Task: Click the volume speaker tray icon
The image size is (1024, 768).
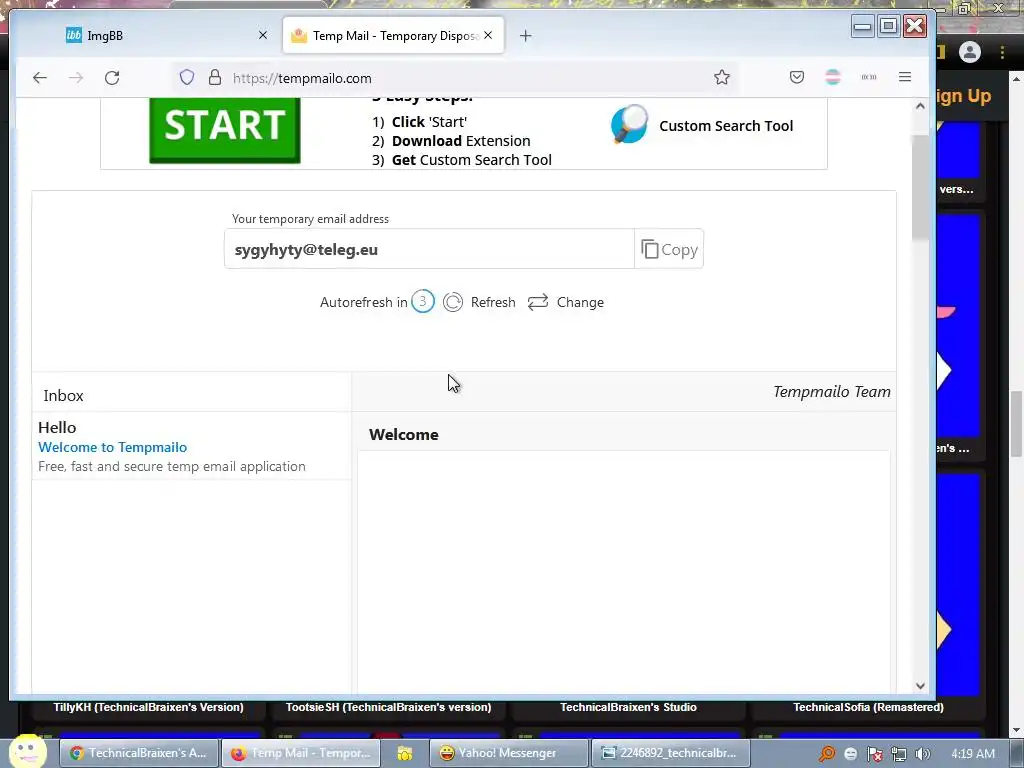Action: pyautogui.click(x=923, y=754)
